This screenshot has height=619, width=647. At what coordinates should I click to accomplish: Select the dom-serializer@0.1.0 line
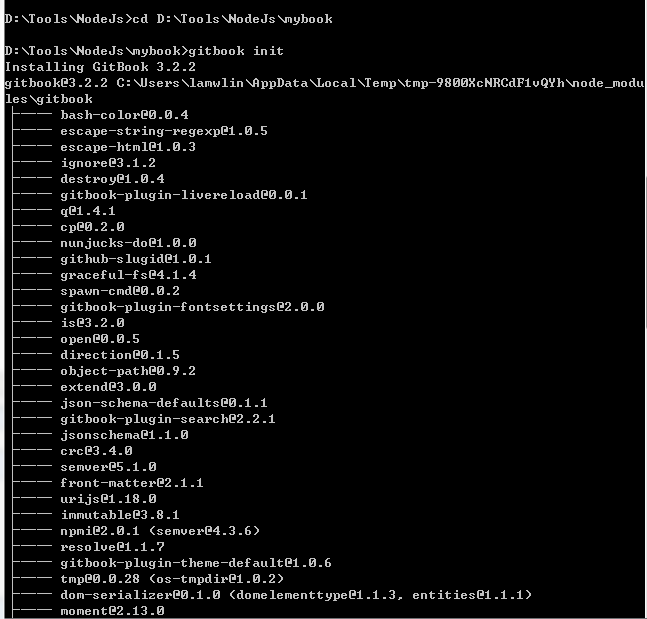pyautogui.click(x=296, y=595)
